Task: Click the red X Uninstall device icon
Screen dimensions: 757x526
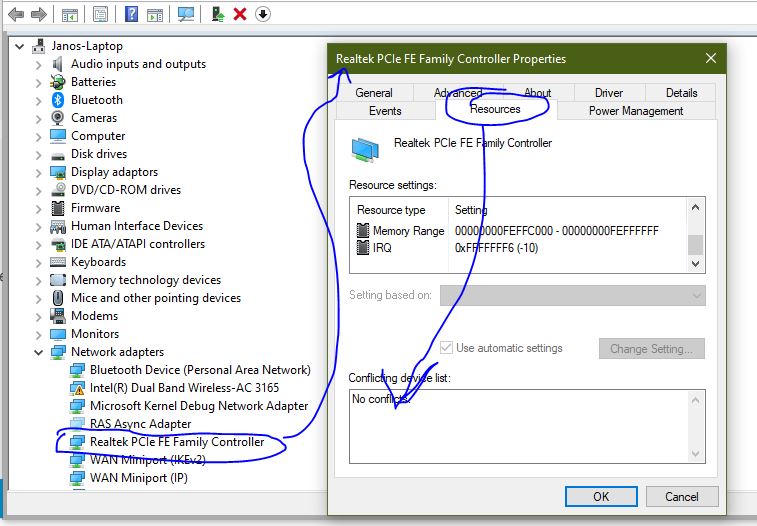Action: pyautogui.click(x=240, y=14)
